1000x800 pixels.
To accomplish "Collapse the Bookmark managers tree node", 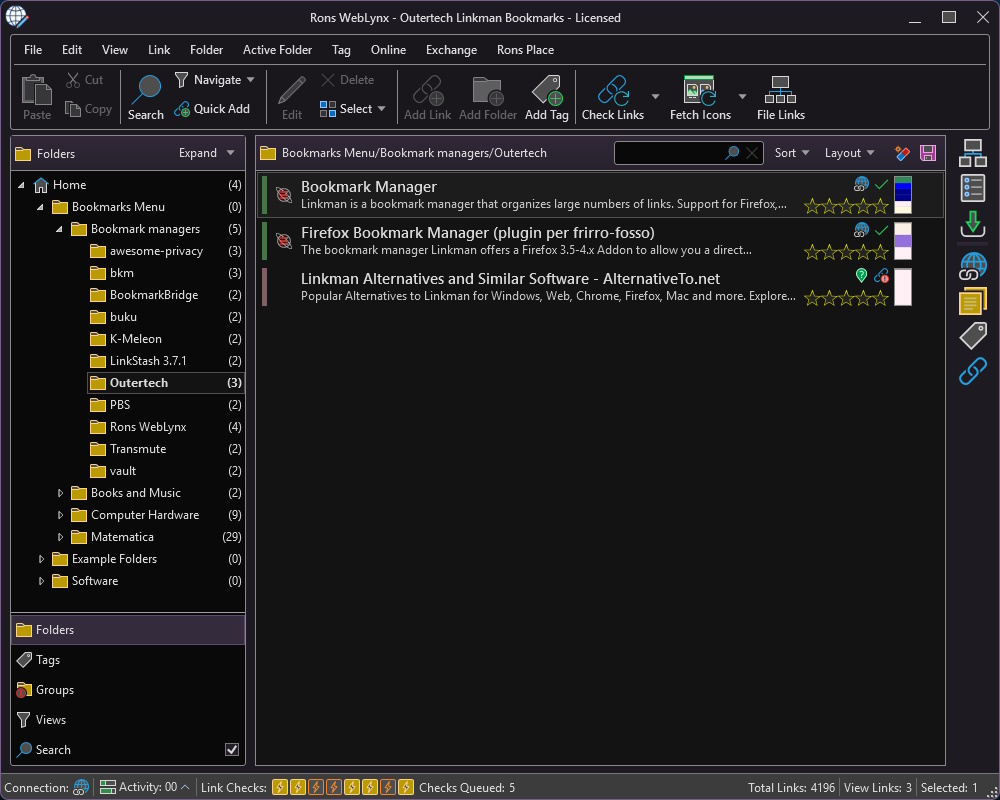I will click(59, 229).
